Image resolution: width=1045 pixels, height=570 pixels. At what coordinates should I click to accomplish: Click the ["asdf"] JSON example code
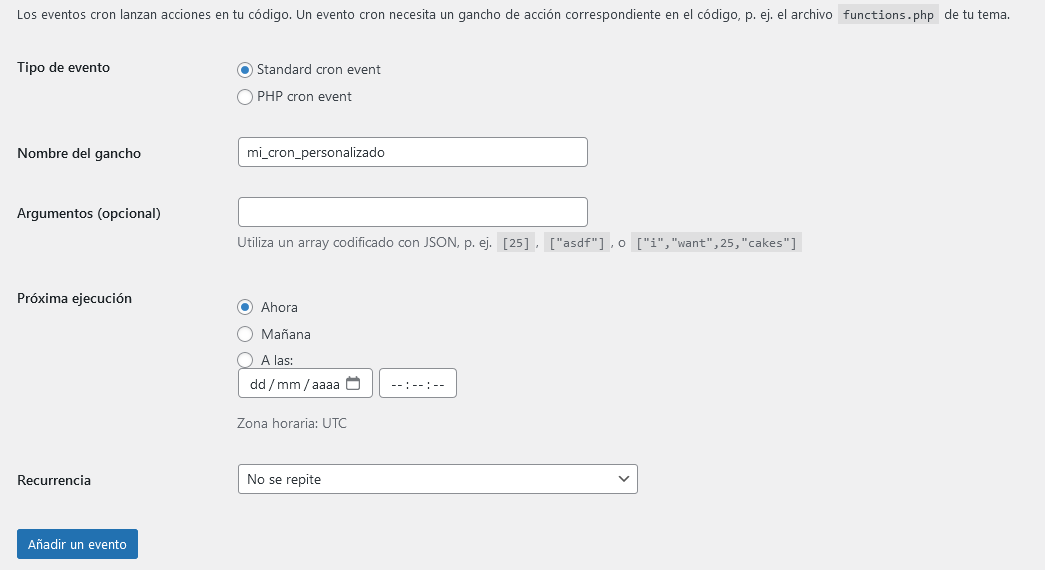(x=578, y=242)
